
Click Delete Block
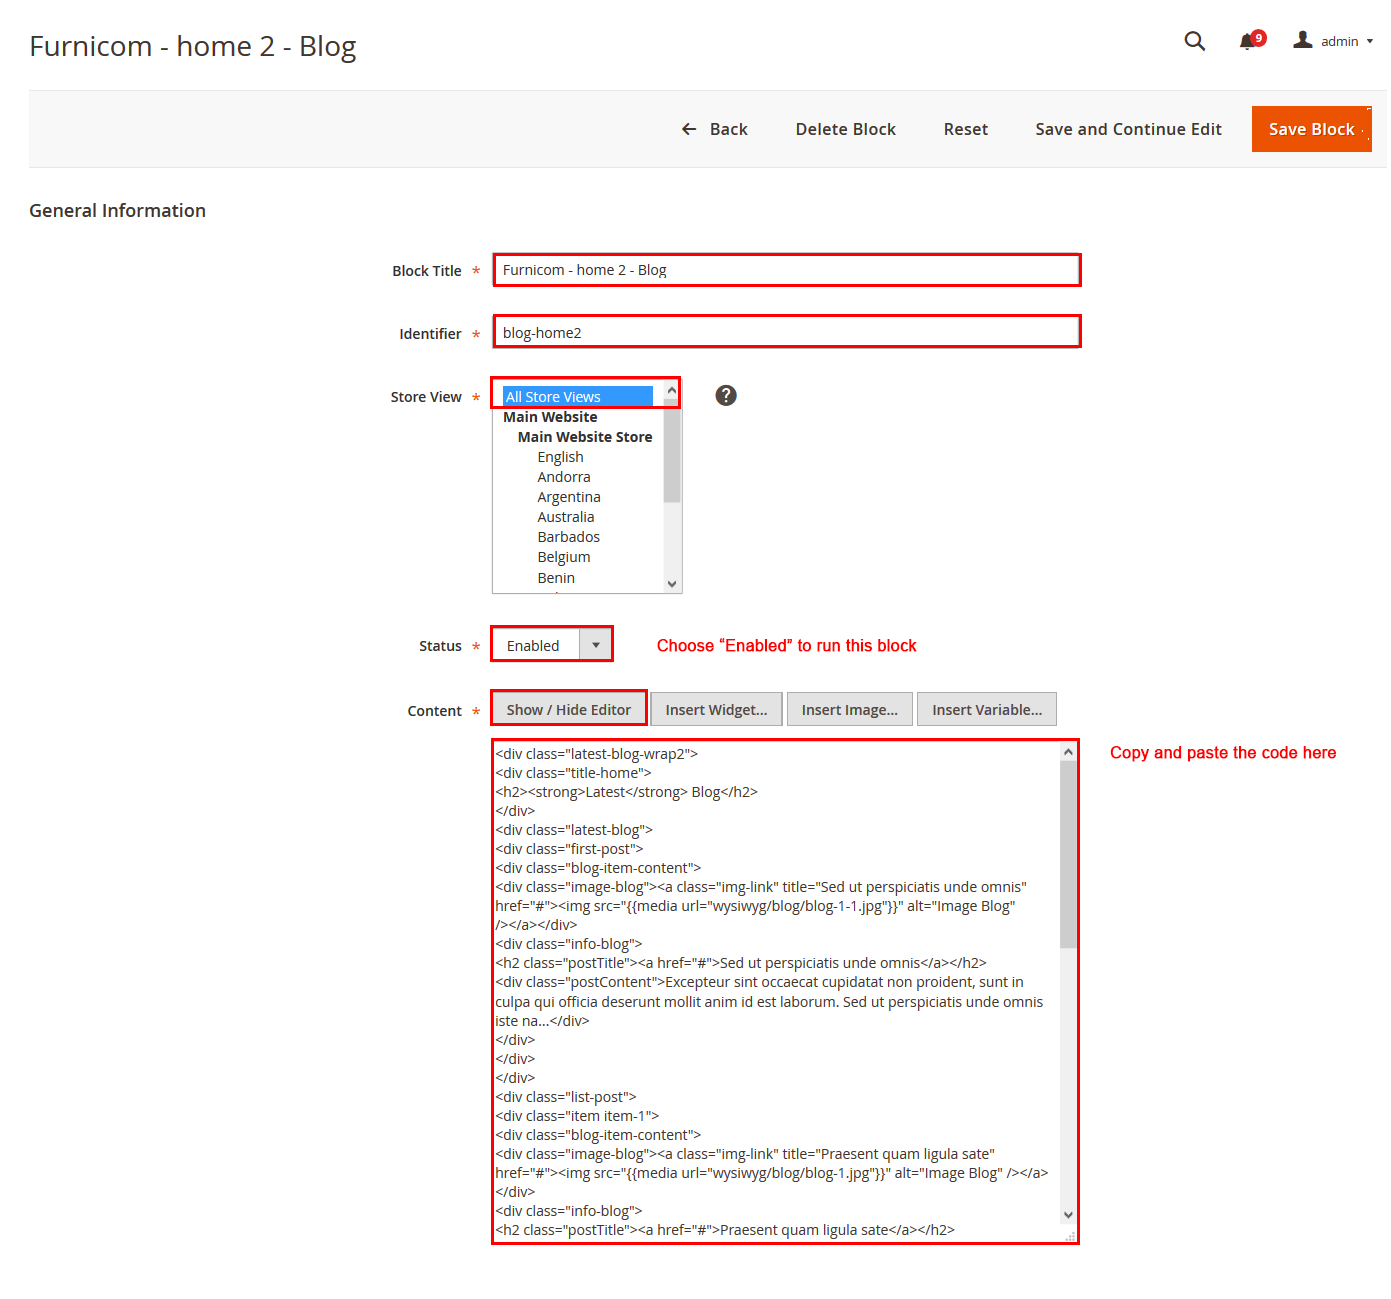coord(845,129)
